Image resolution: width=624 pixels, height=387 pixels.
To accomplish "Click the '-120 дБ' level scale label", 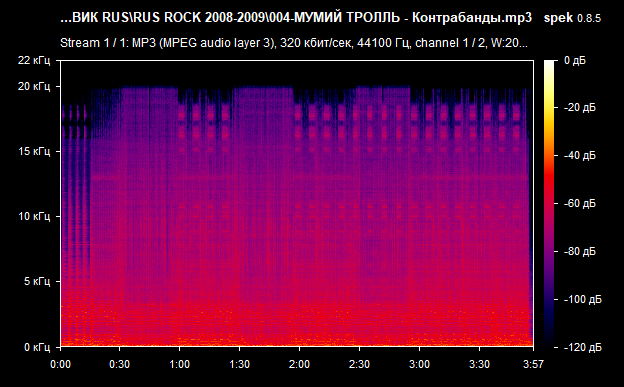I will pyautogui.click(x=583, y=347).
